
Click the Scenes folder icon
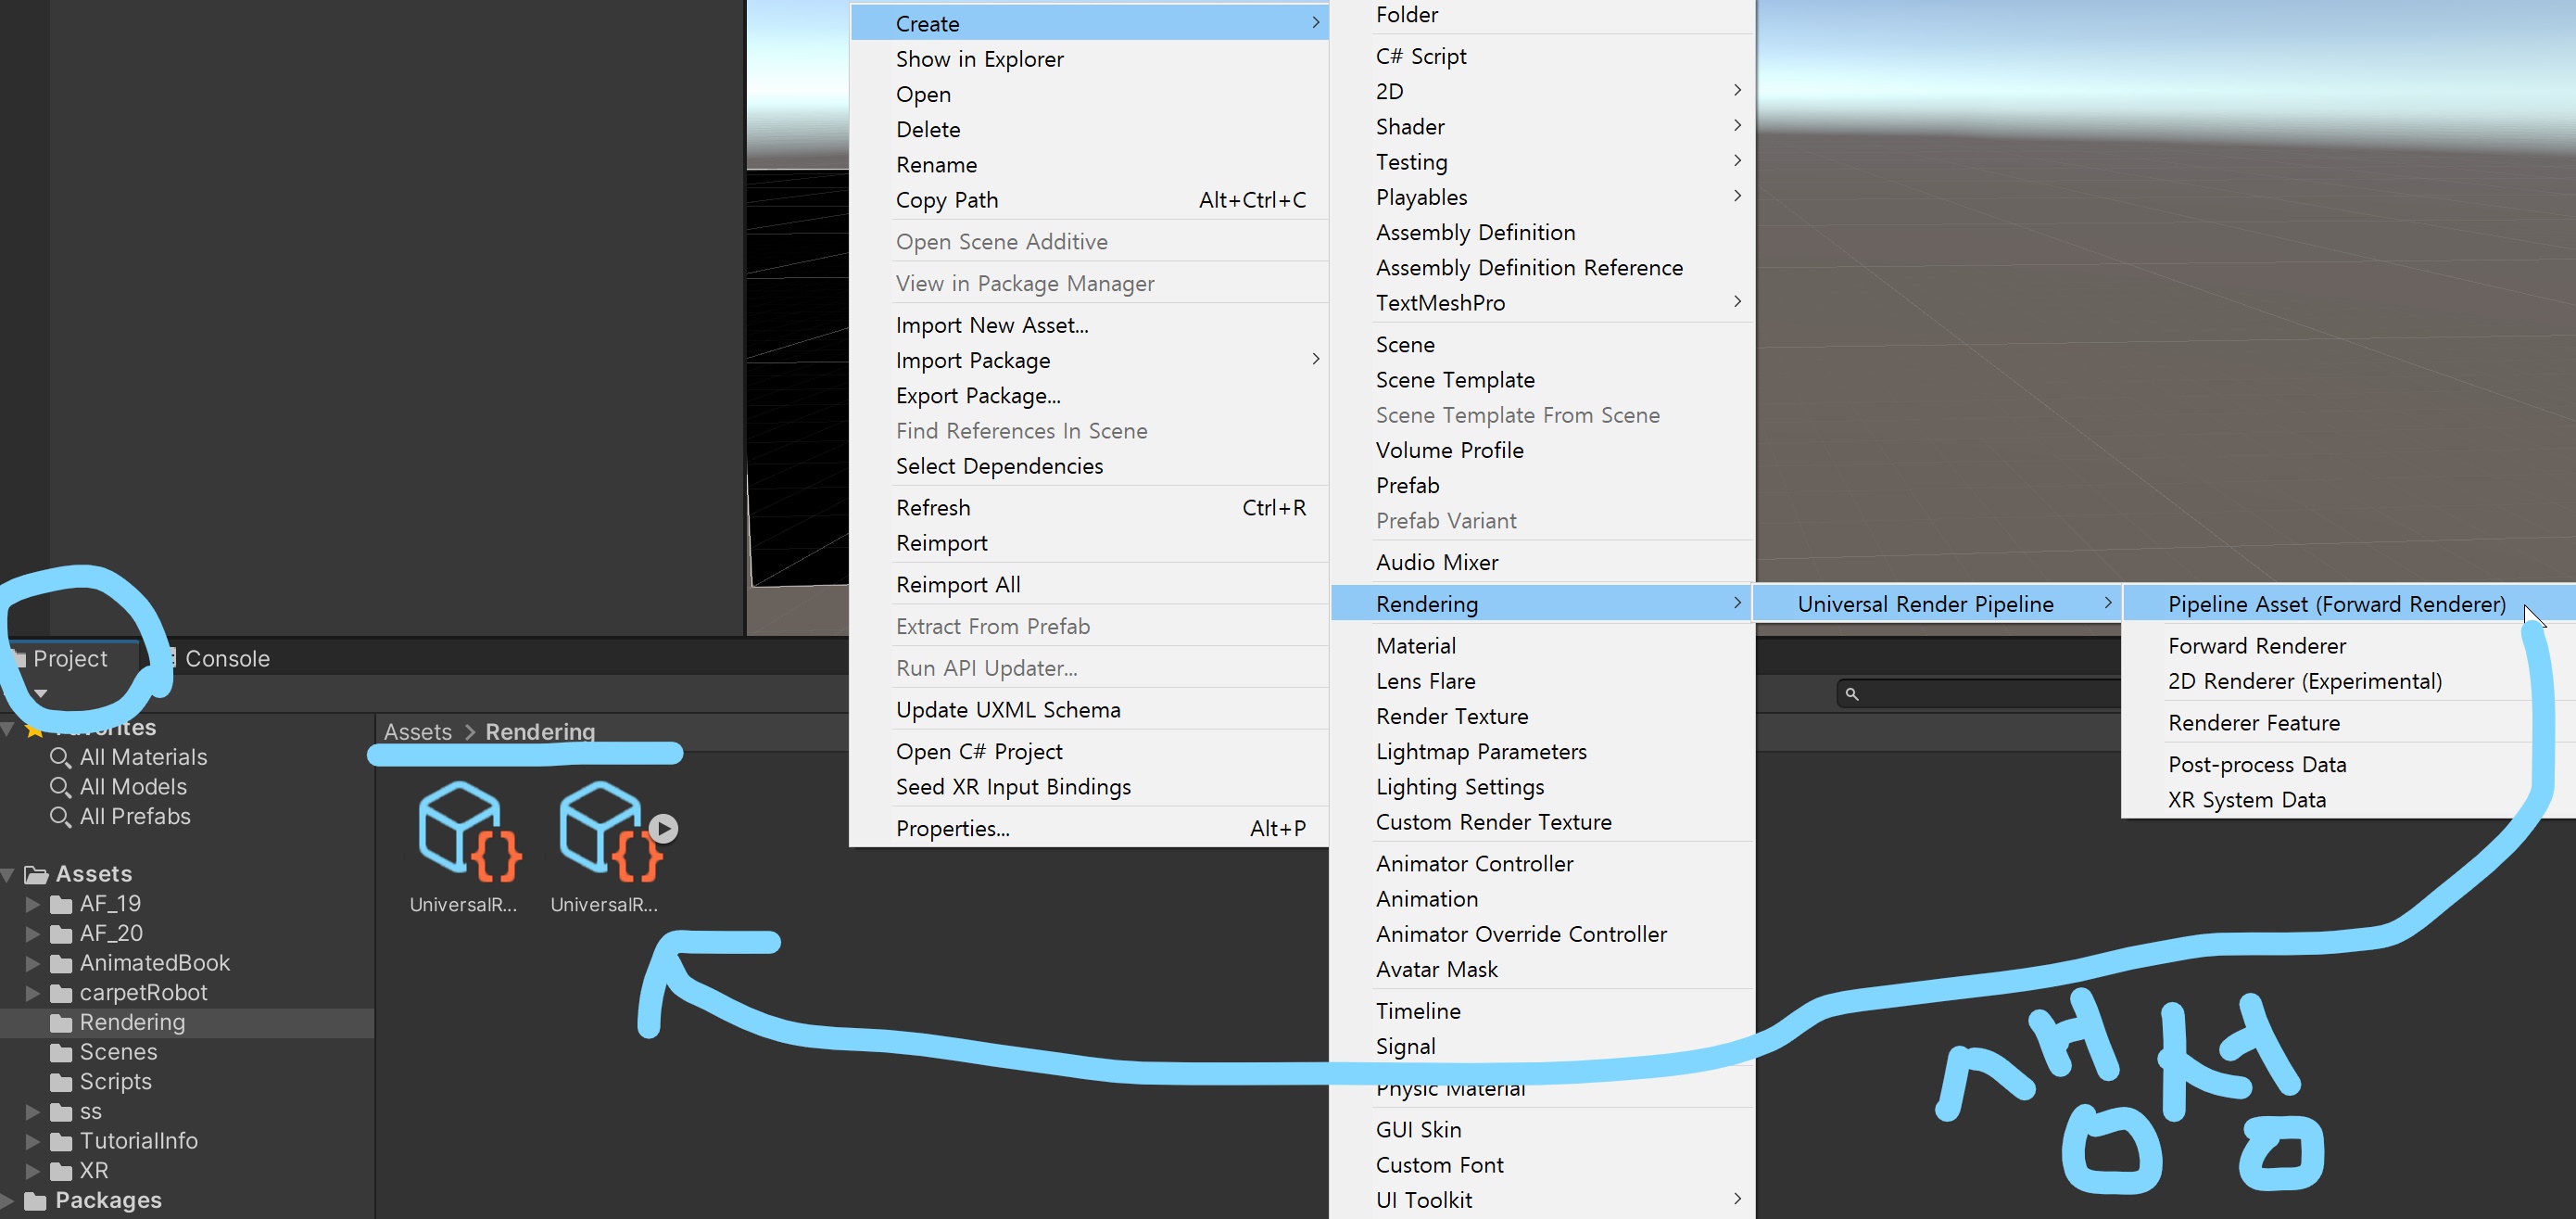click(61, 1052)
